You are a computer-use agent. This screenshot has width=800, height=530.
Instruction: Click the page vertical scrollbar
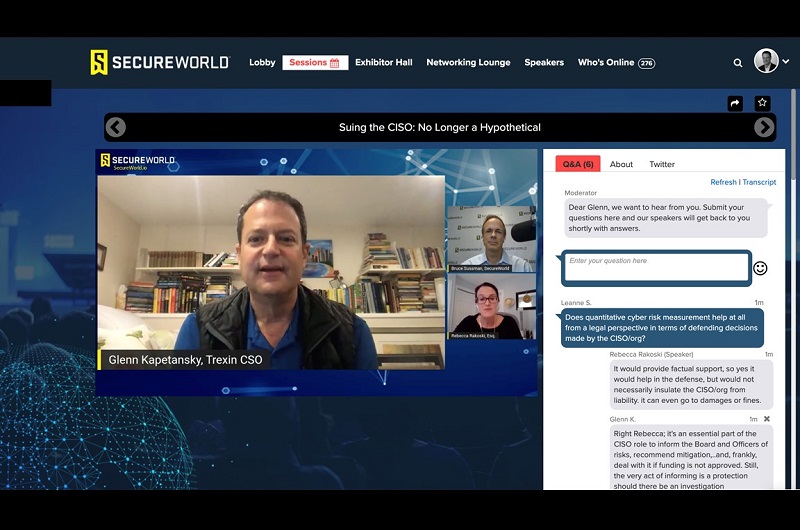pyautogui.click(x=793, y=134)
